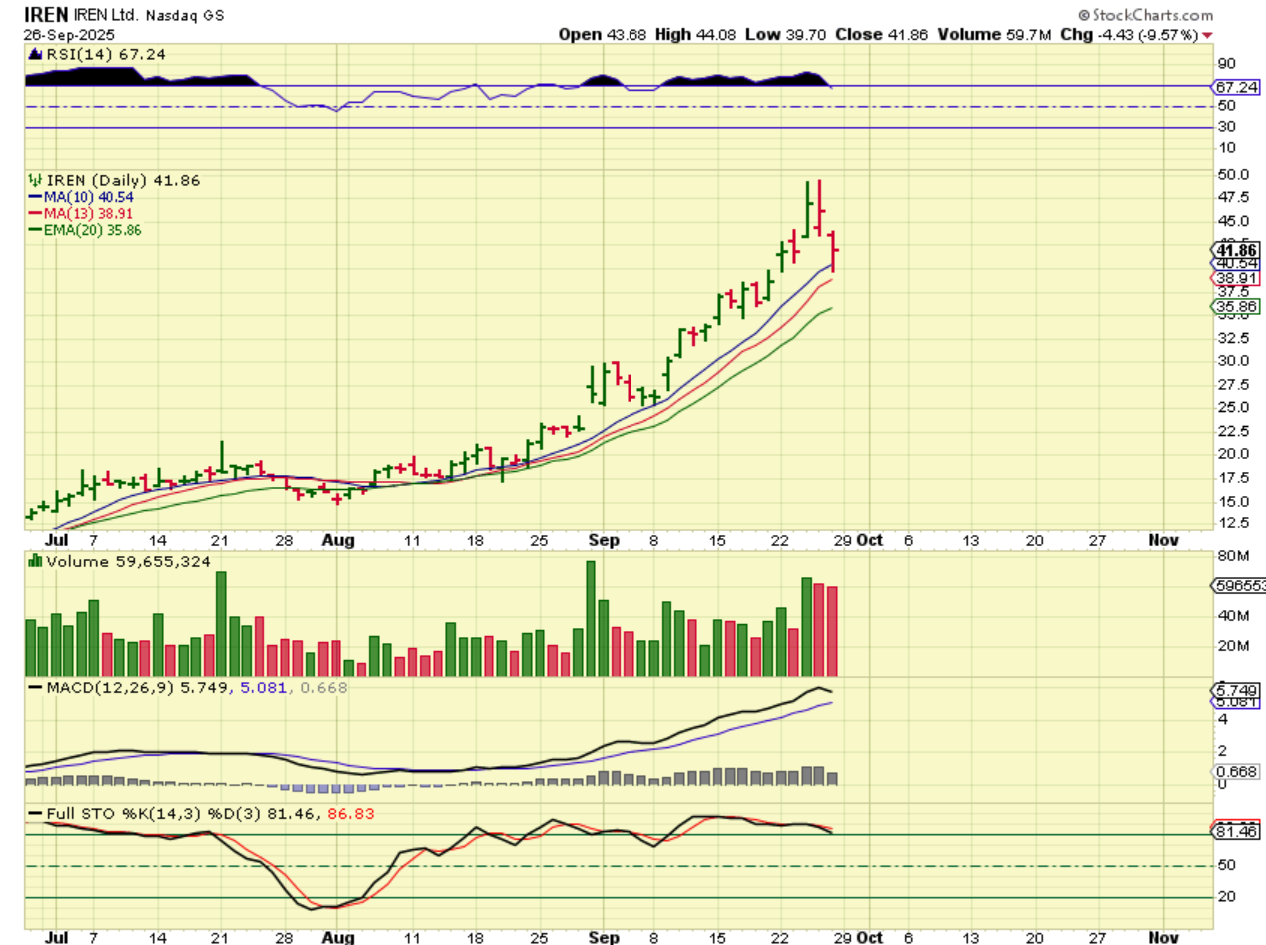Click the EMA(20) 35.86 legend label

93,229
